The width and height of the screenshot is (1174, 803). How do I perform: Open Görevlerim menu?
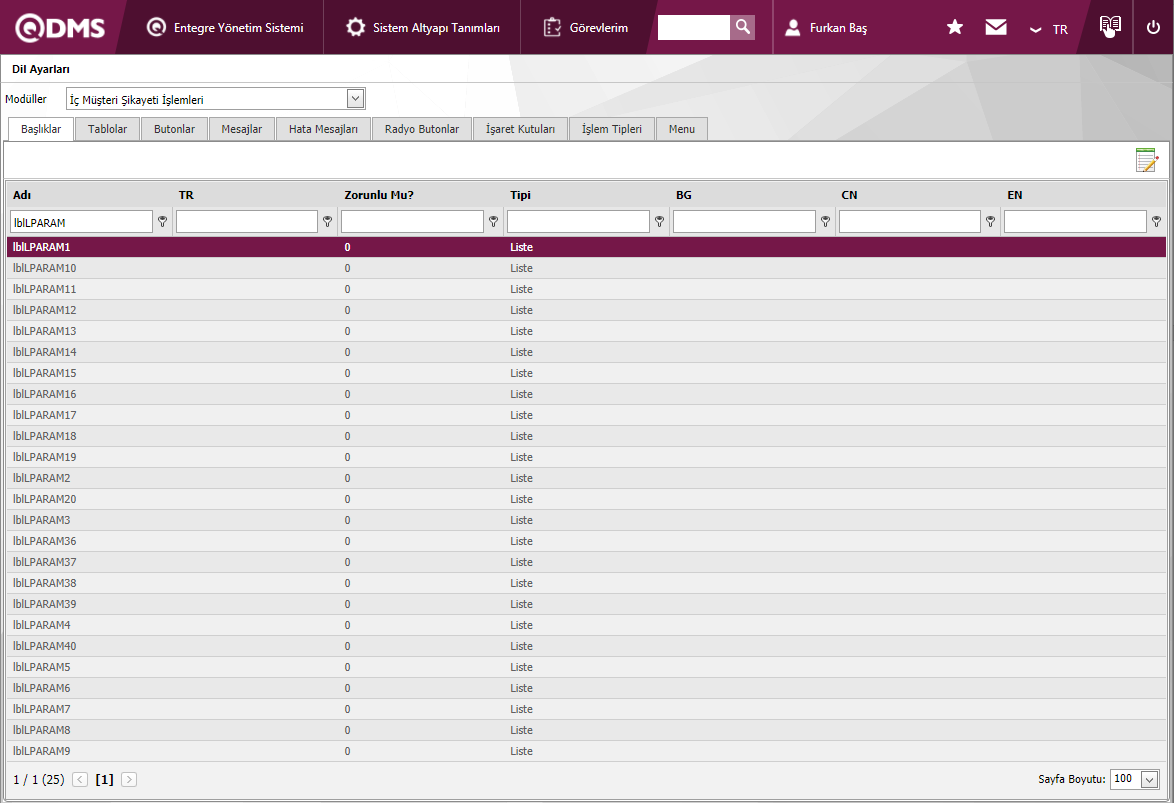(x=587, y=28)
